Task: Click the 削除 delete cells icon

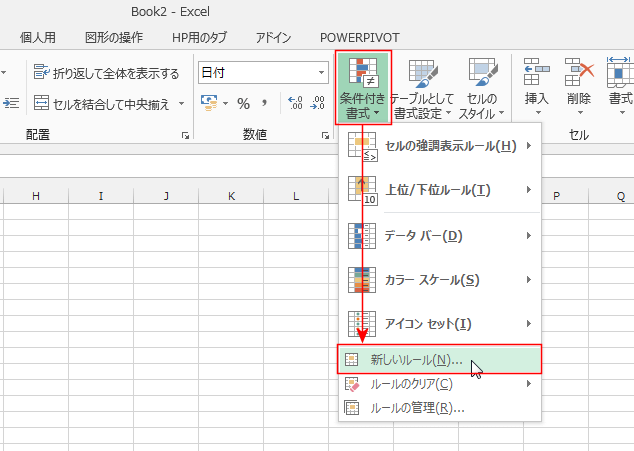Action: coord(579,72)
